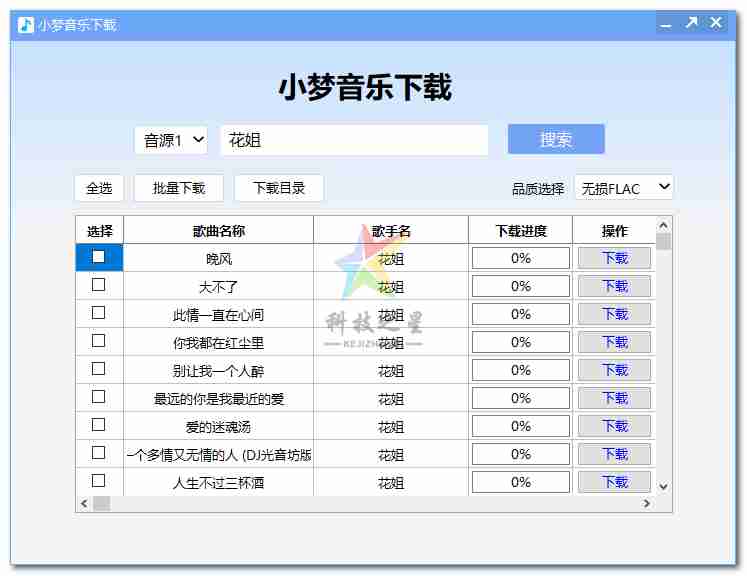Tick the checkbox for 人生不过三杯酒

[99, 481]
